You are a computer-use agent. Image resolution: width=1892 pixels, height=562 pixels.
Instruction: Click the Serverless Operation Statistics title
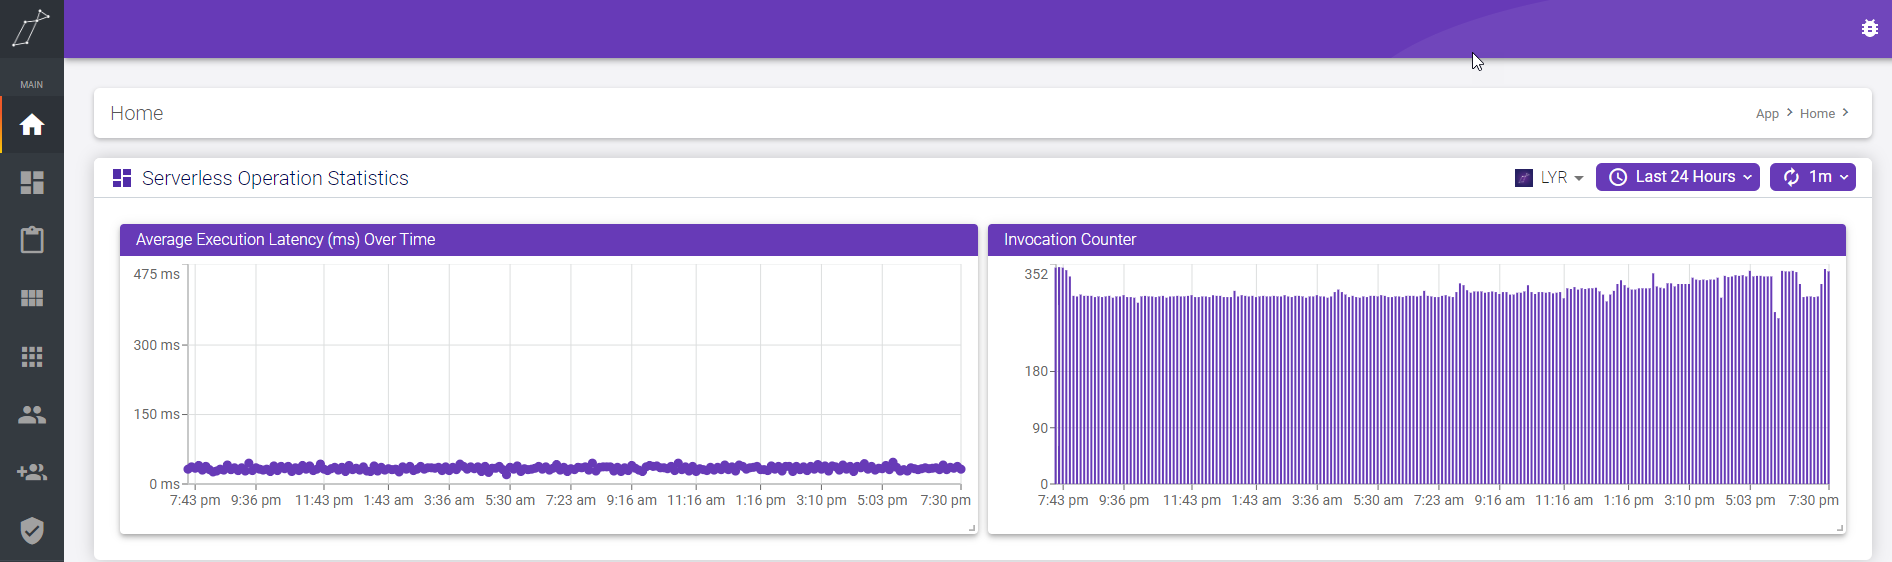pyautogui.click(x=275, y=178)
